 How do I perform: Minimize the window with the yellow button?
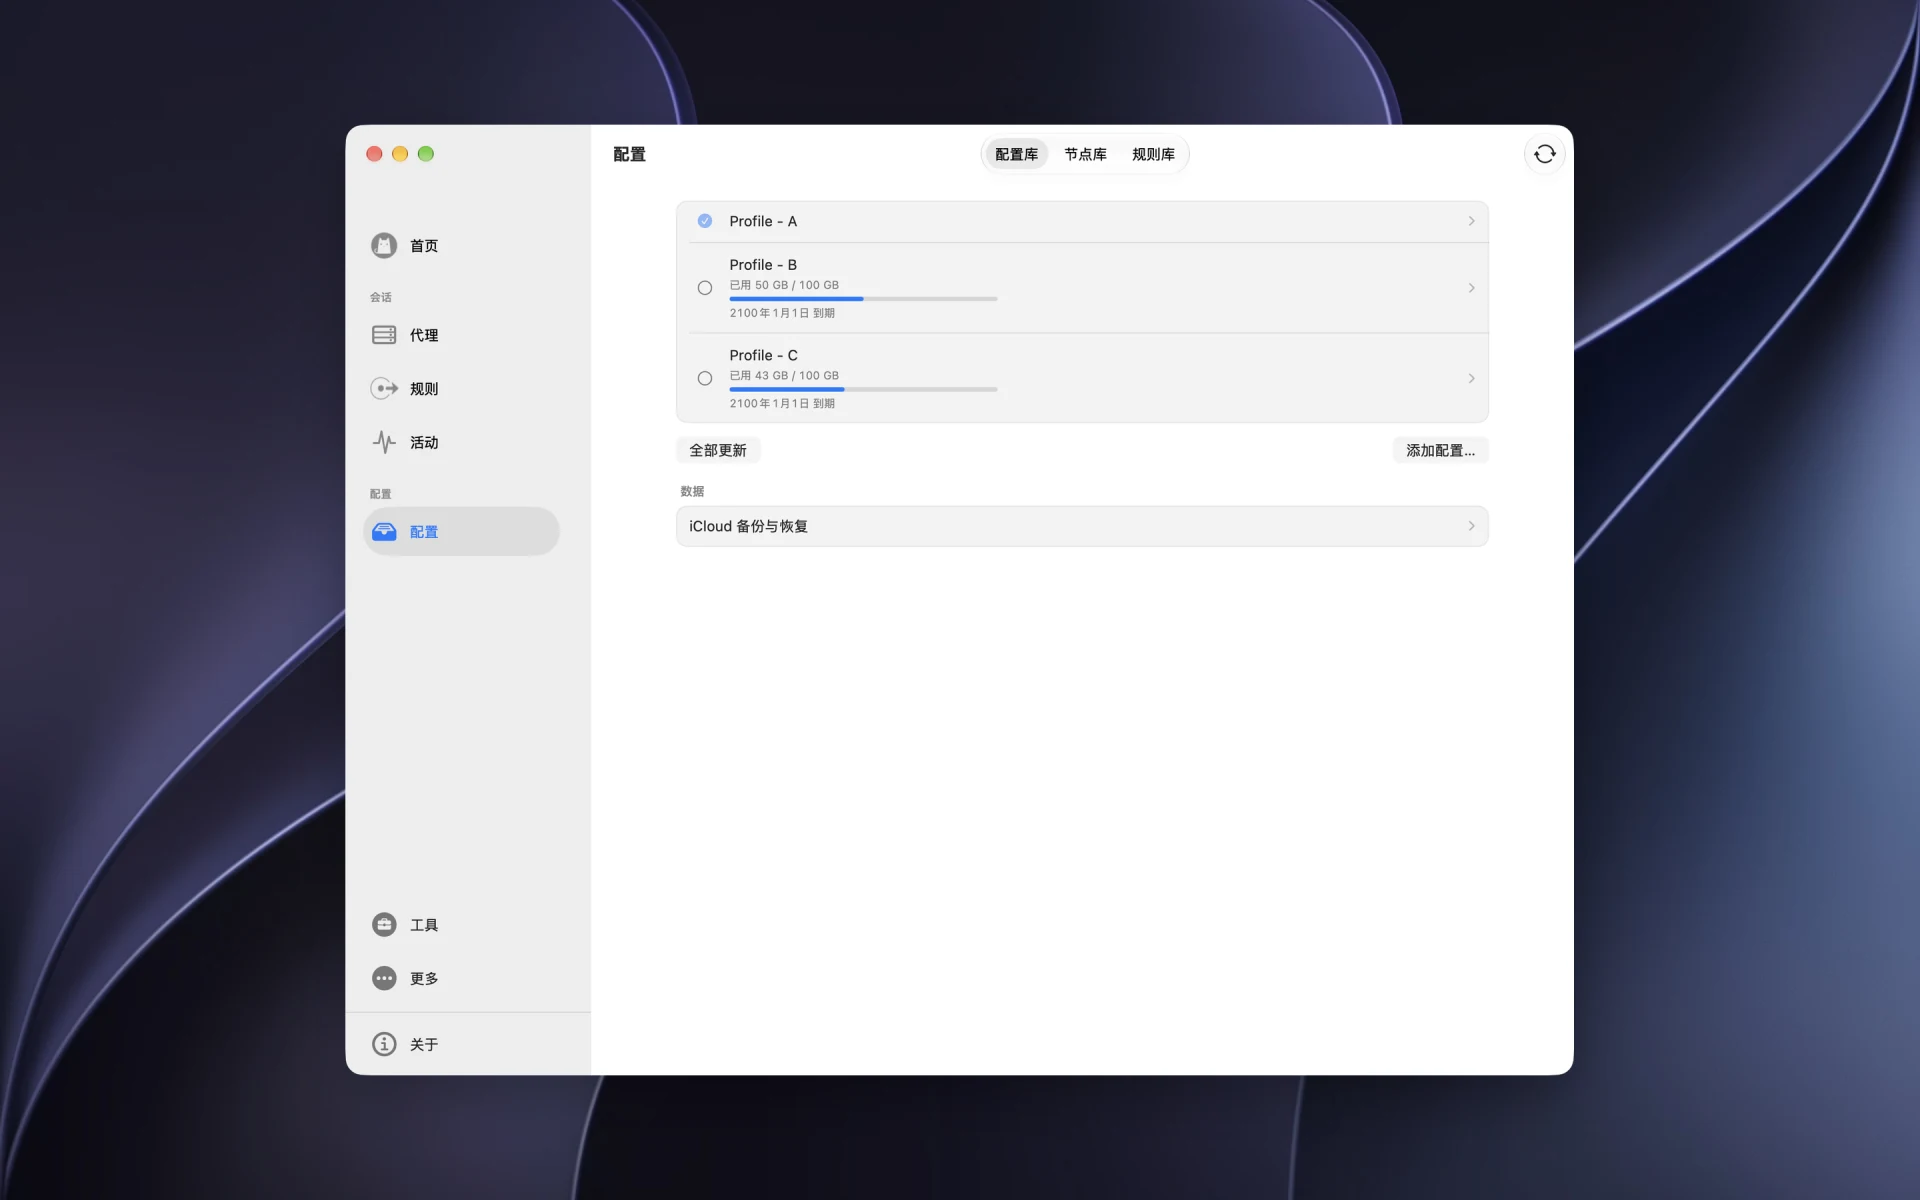400,154
